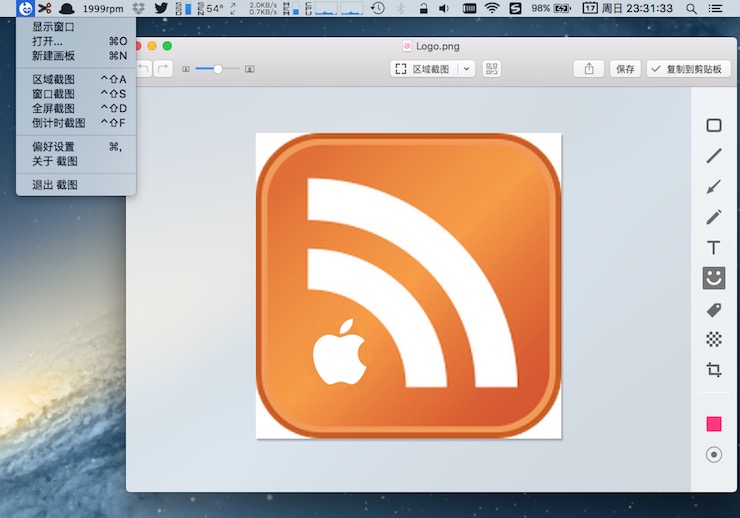Image resolution: width=740 pixels, height=518 pixels.
Task: Click the 复制到剪贴板 button
Action: pyautogui.click(x=688, y=69)
